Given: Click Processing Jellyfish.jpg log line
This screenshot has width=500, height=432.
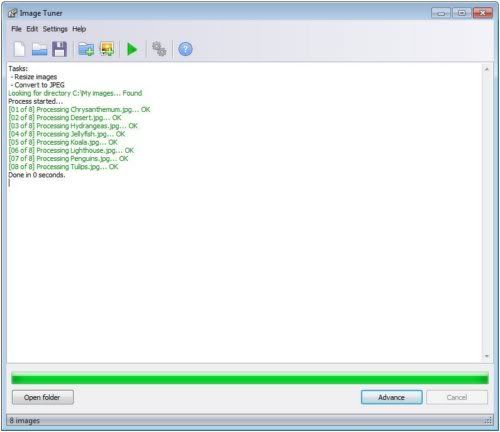Looking at the screenshot, I should 67,134.
